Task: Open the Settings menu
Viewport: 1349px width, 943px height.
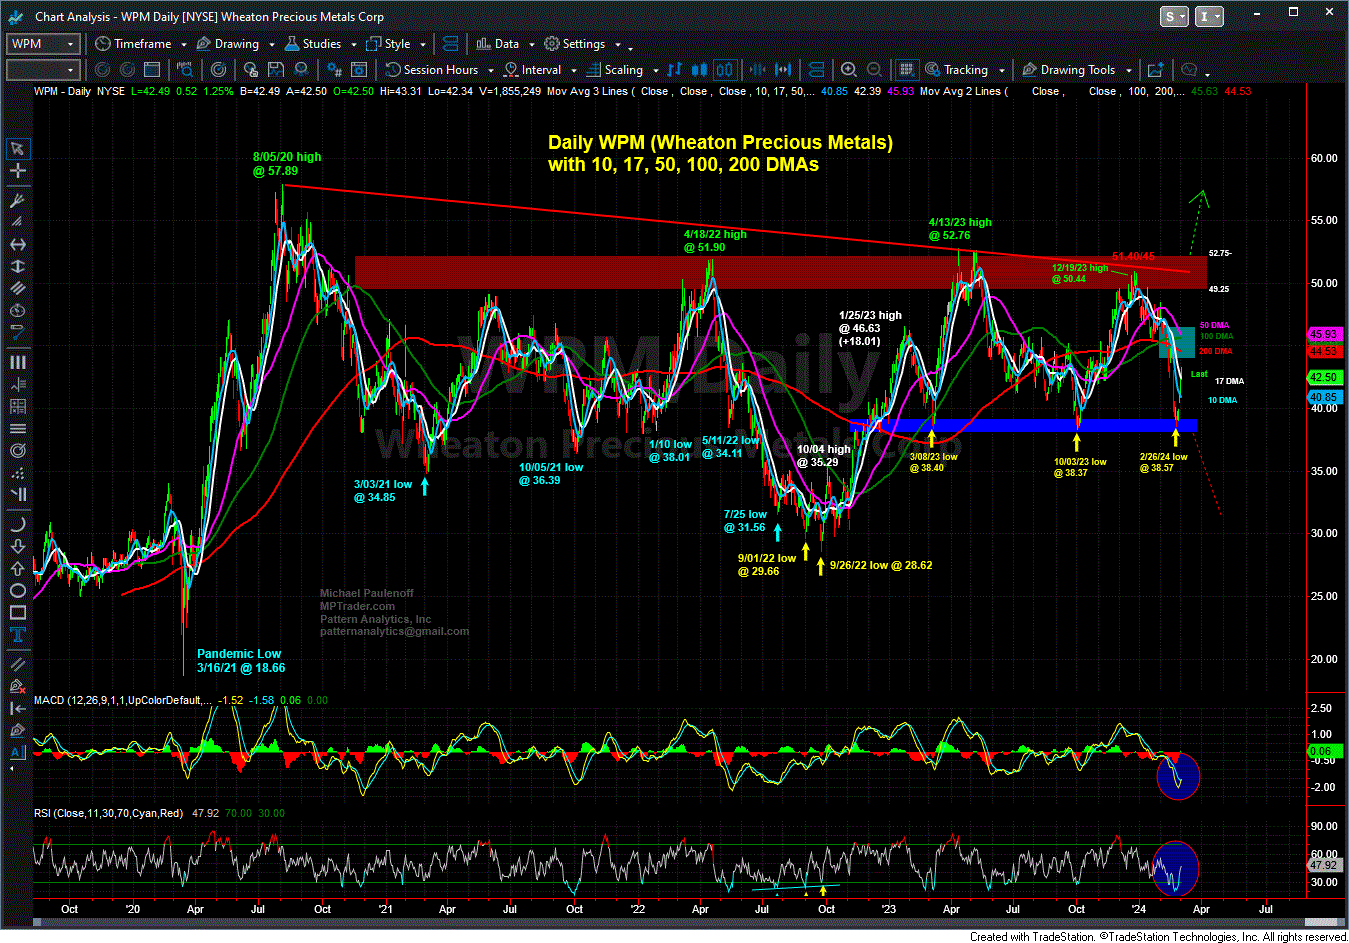Action: 575,44
